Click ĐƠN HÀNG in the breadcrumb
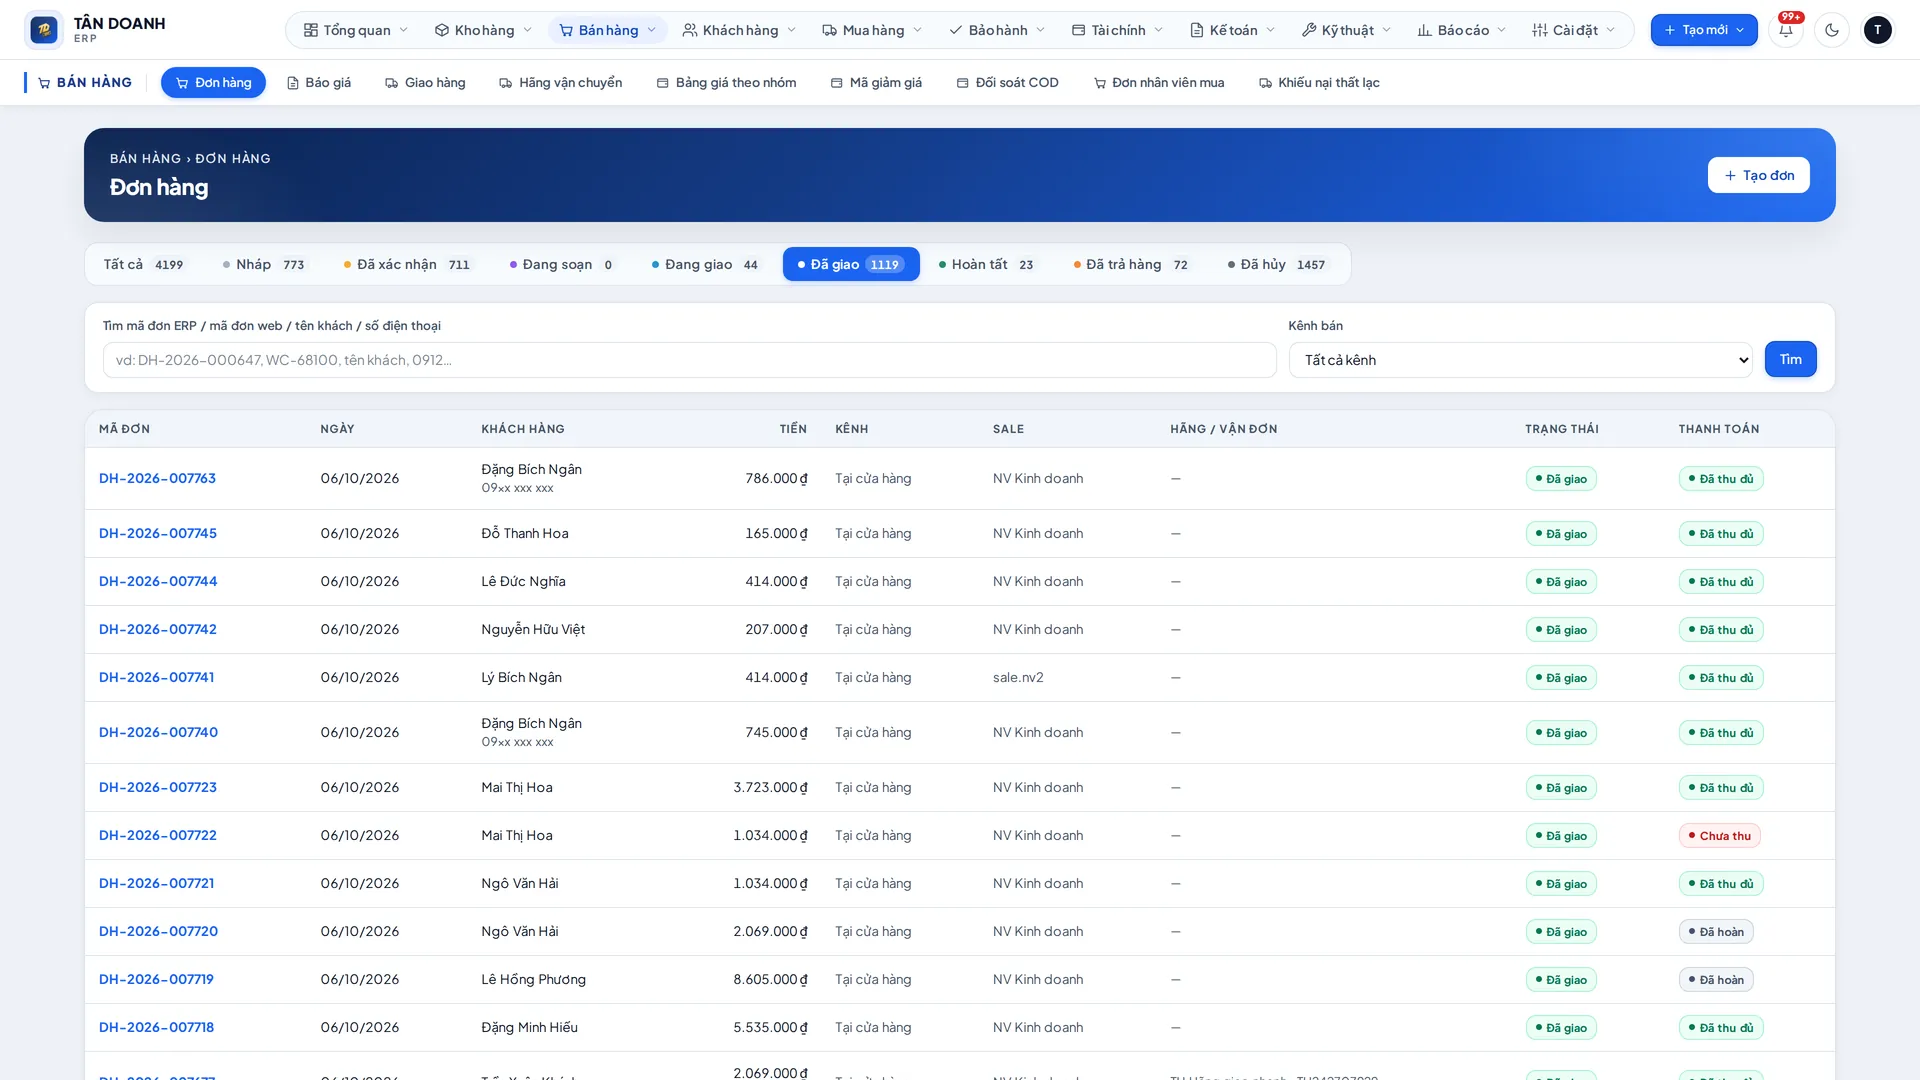1920x1080 pixels. tap(233, 158)
